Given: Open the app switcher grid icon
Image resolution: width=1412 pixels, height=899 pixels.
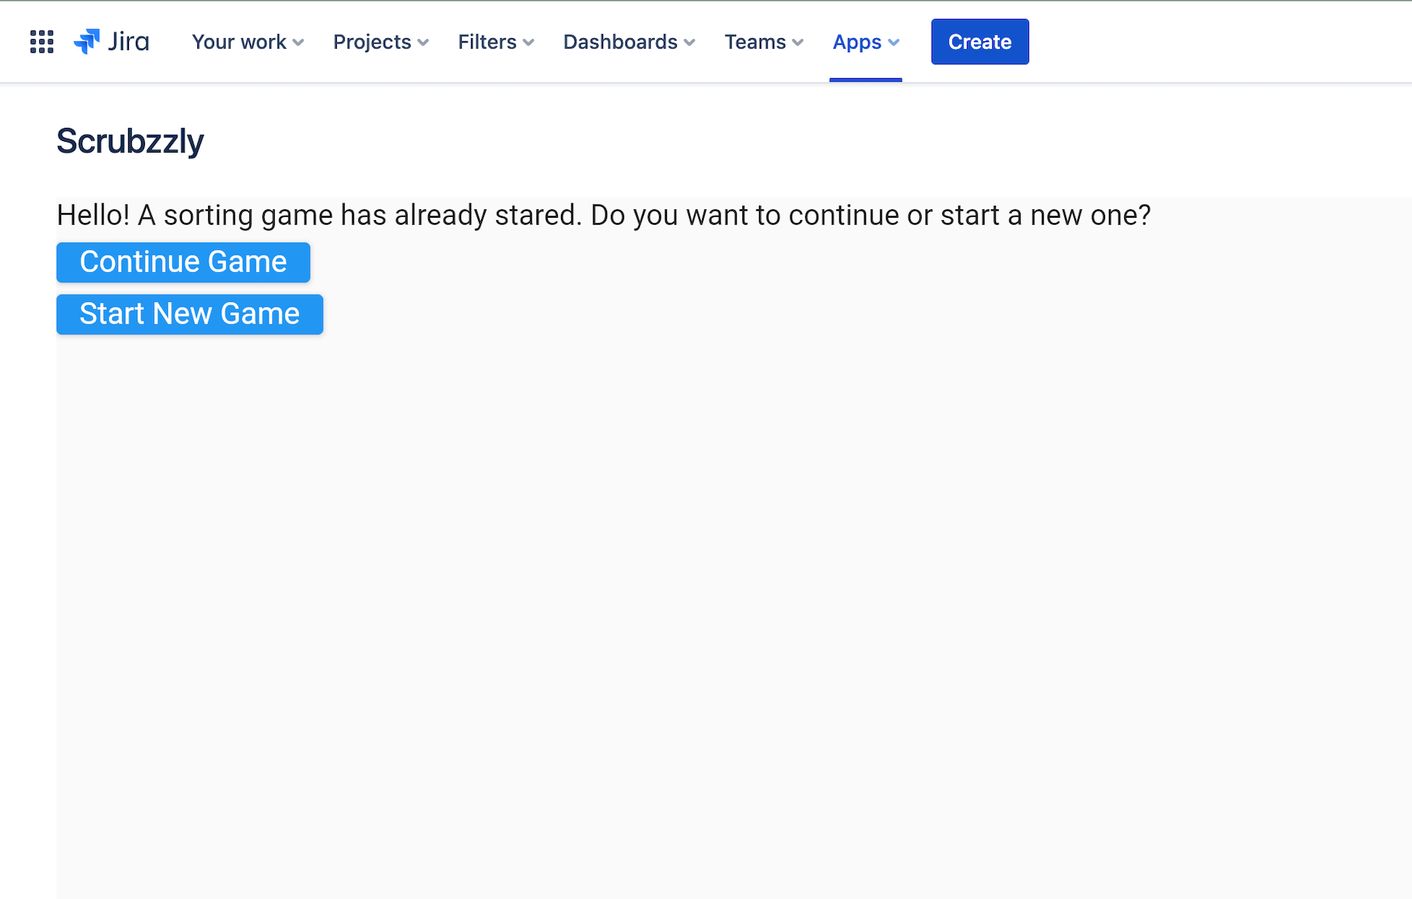Looking at the screenshot, I should point(41,42).
